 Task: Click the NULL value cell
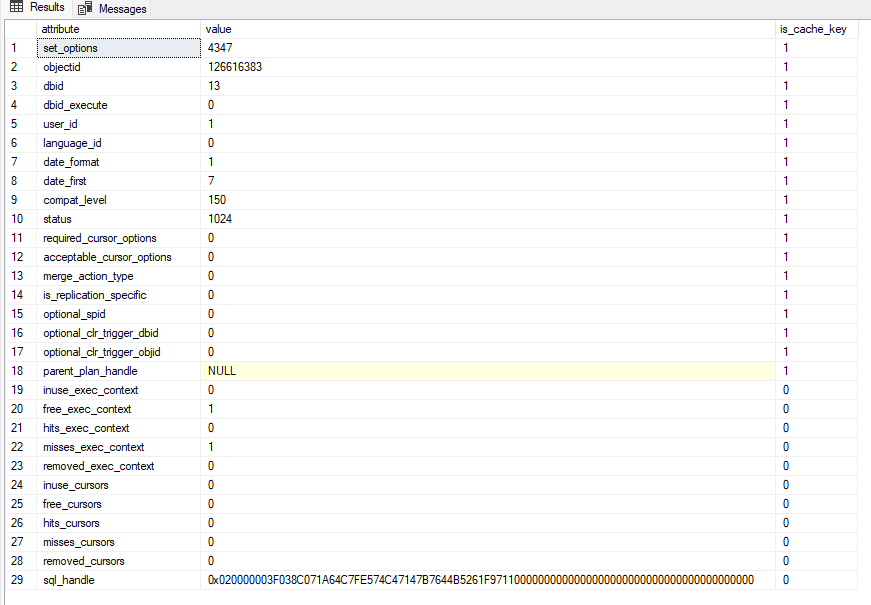(488, 371)
